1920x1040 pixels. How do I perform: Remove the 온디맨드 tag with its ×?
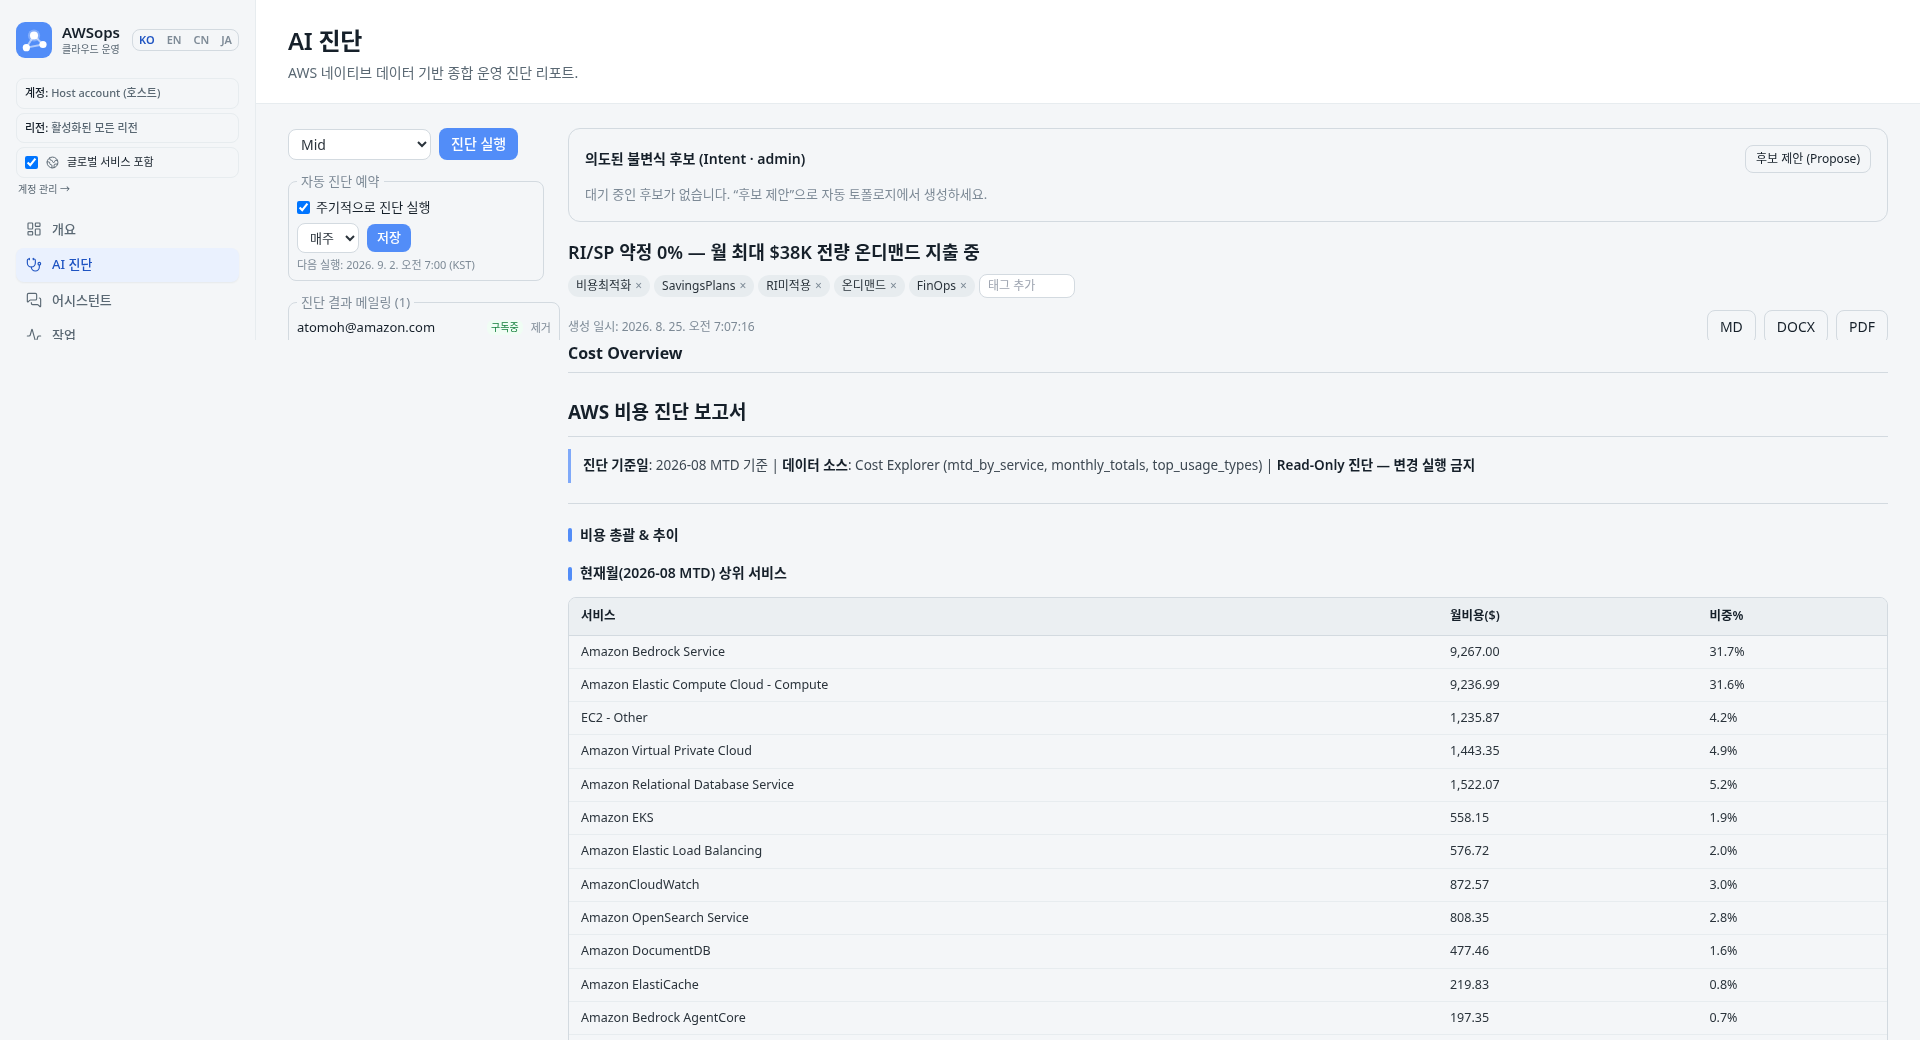click(x=893, y=286)
